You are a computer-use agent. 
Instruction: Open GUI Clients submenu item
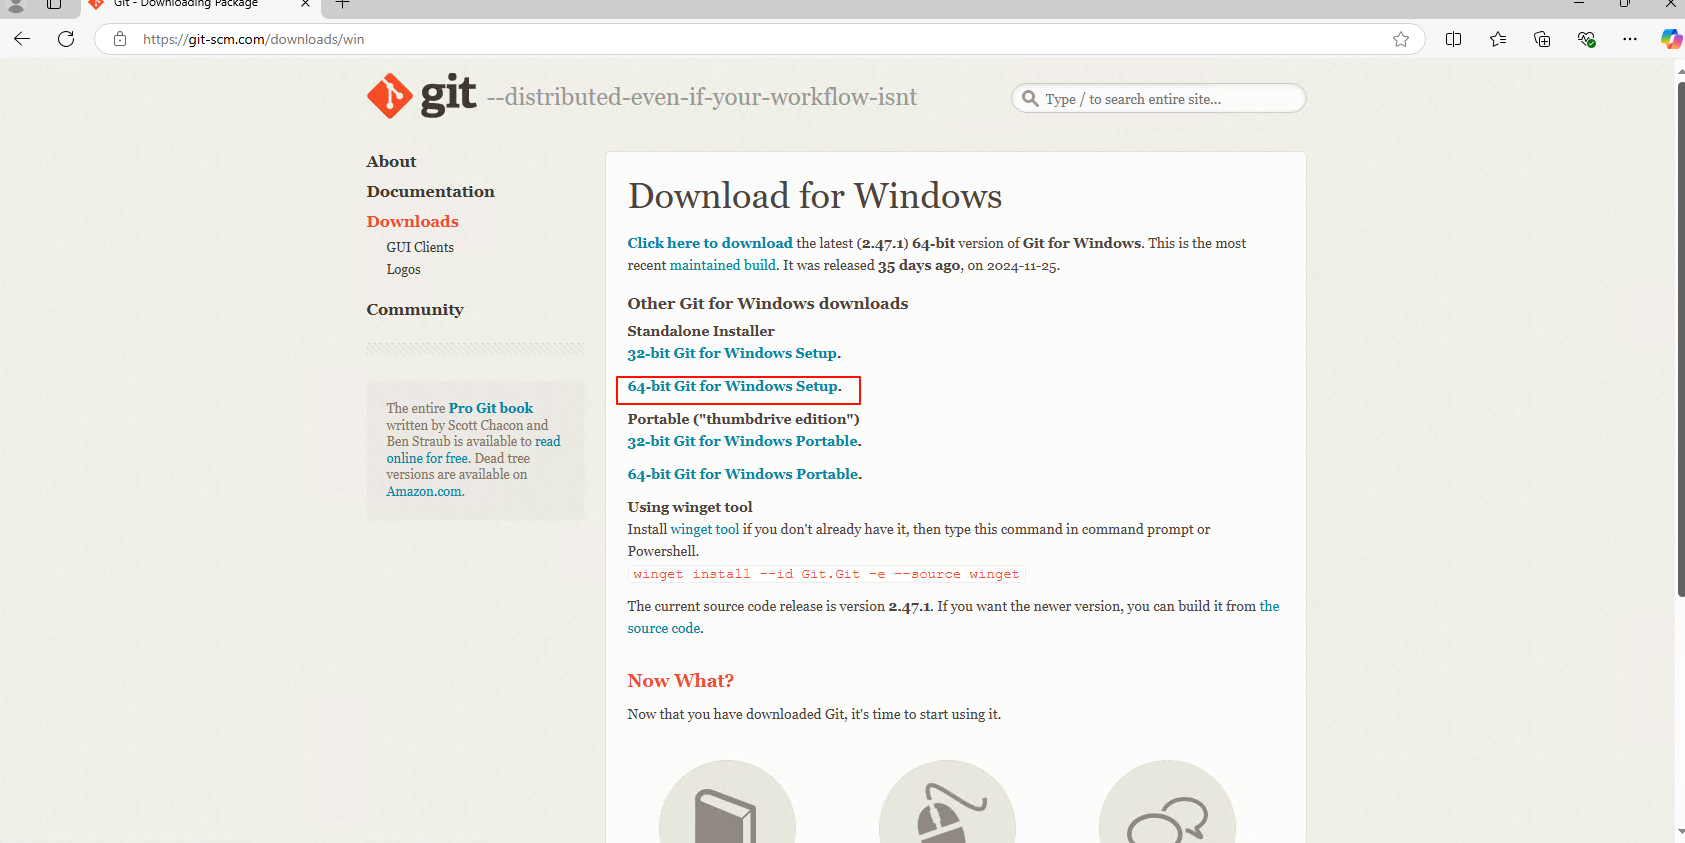420,247
